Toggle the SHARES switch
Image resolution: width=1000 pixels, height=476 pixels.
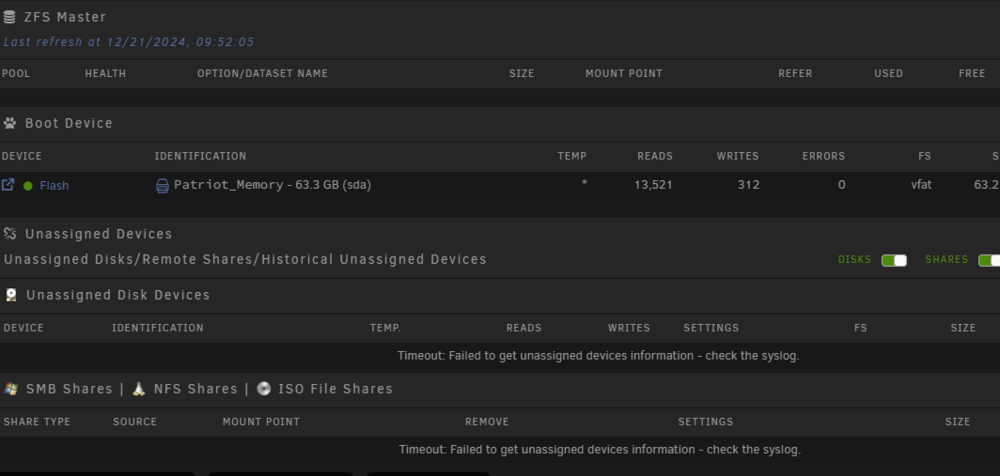click(989, 260)
